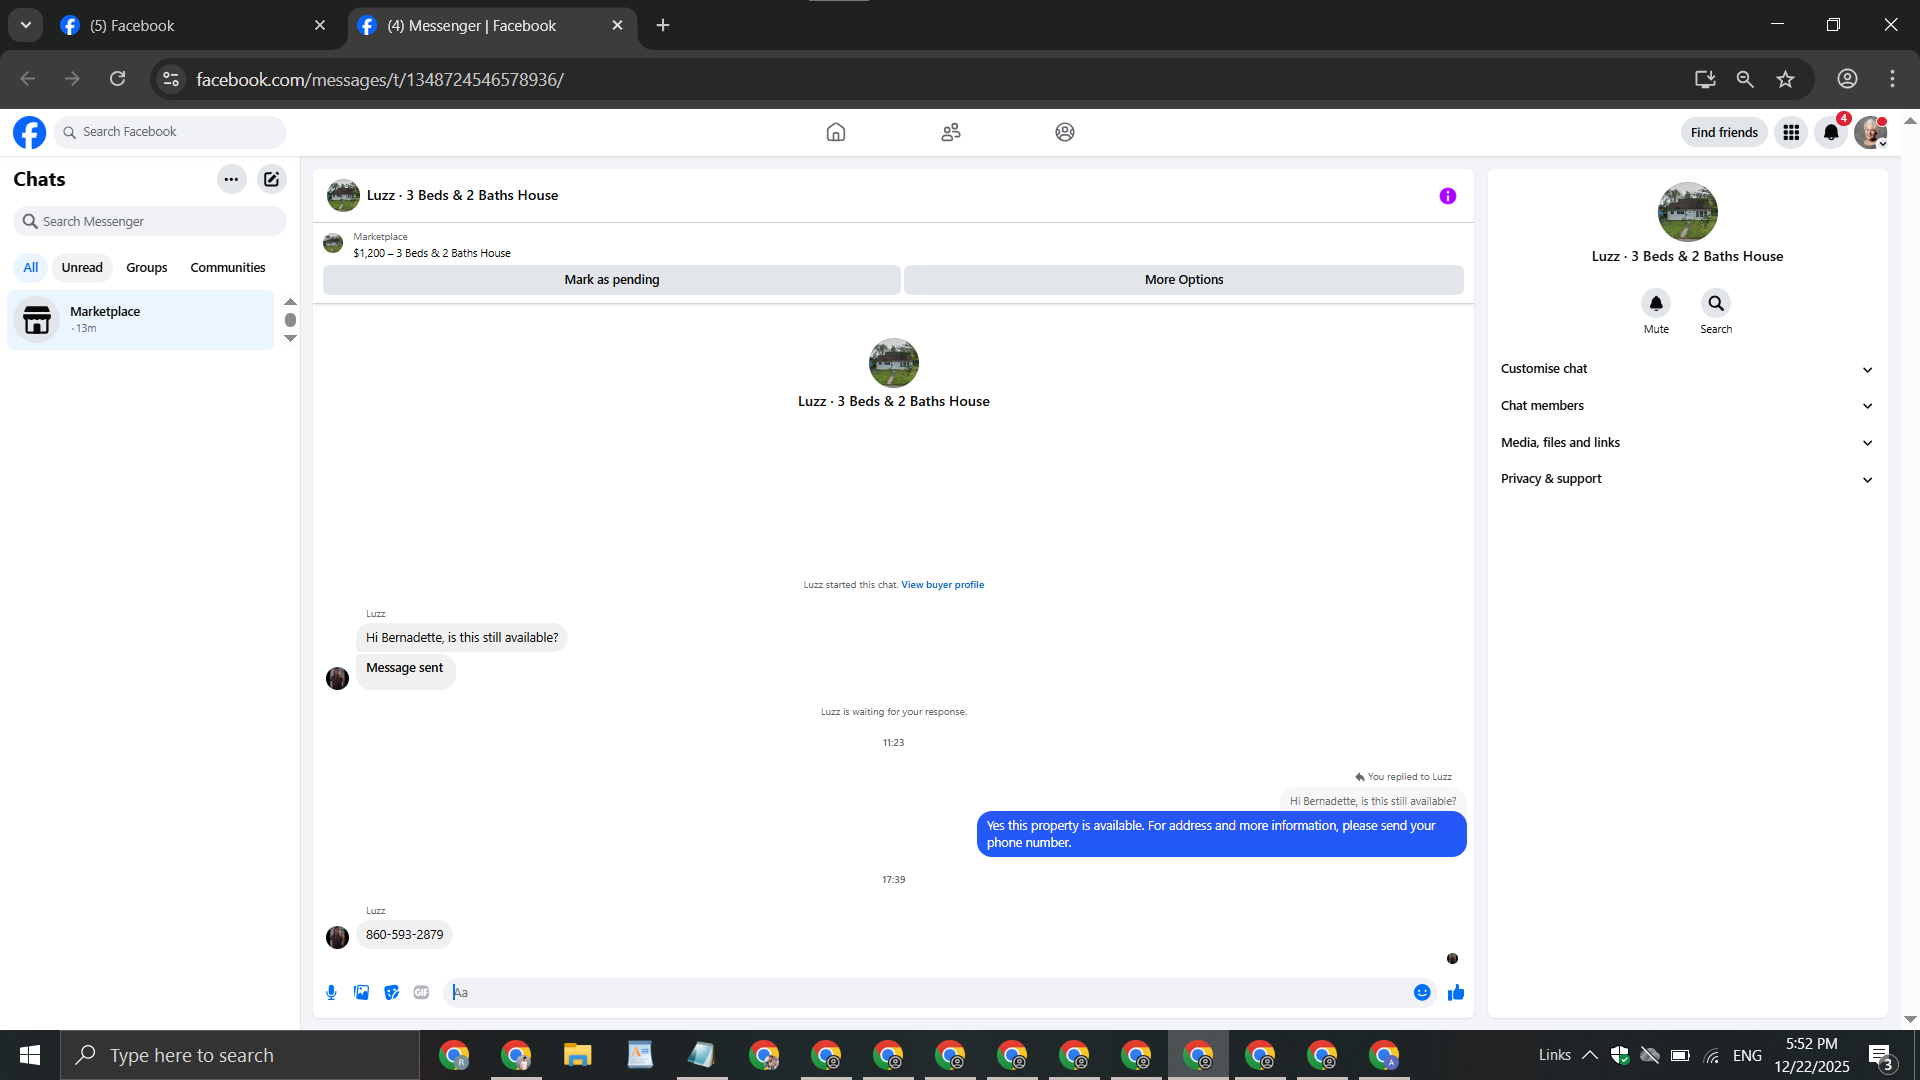Open View buyer profile link
The height and width of the screenshot is (1080, 1920).
click(x=942, y=585)
